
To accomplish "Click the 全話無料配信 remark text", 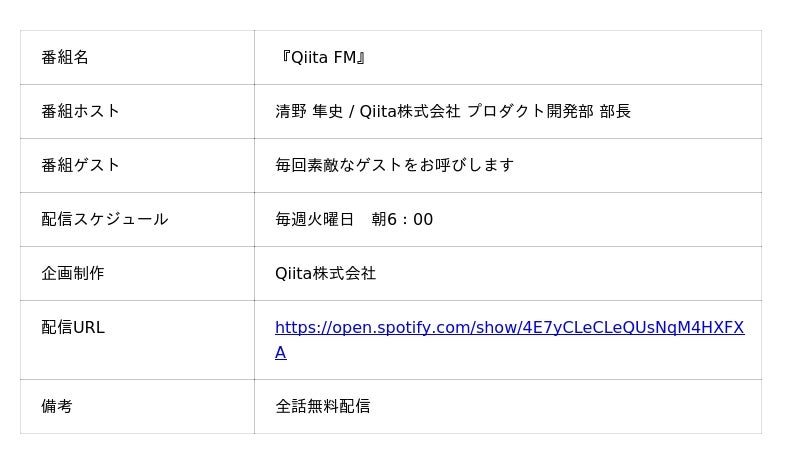I will point(323,407).
